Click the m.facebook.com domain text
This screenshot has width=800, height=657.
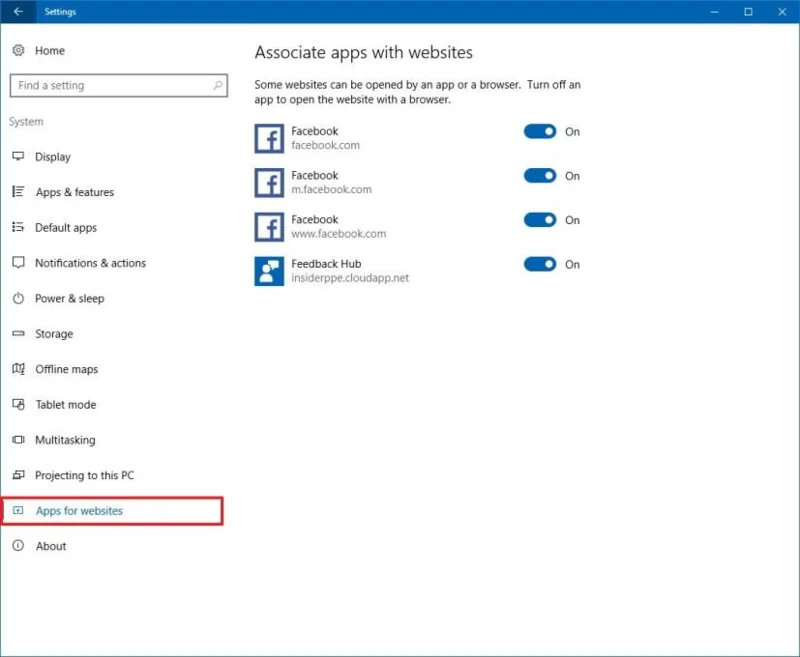pos(332,190)
